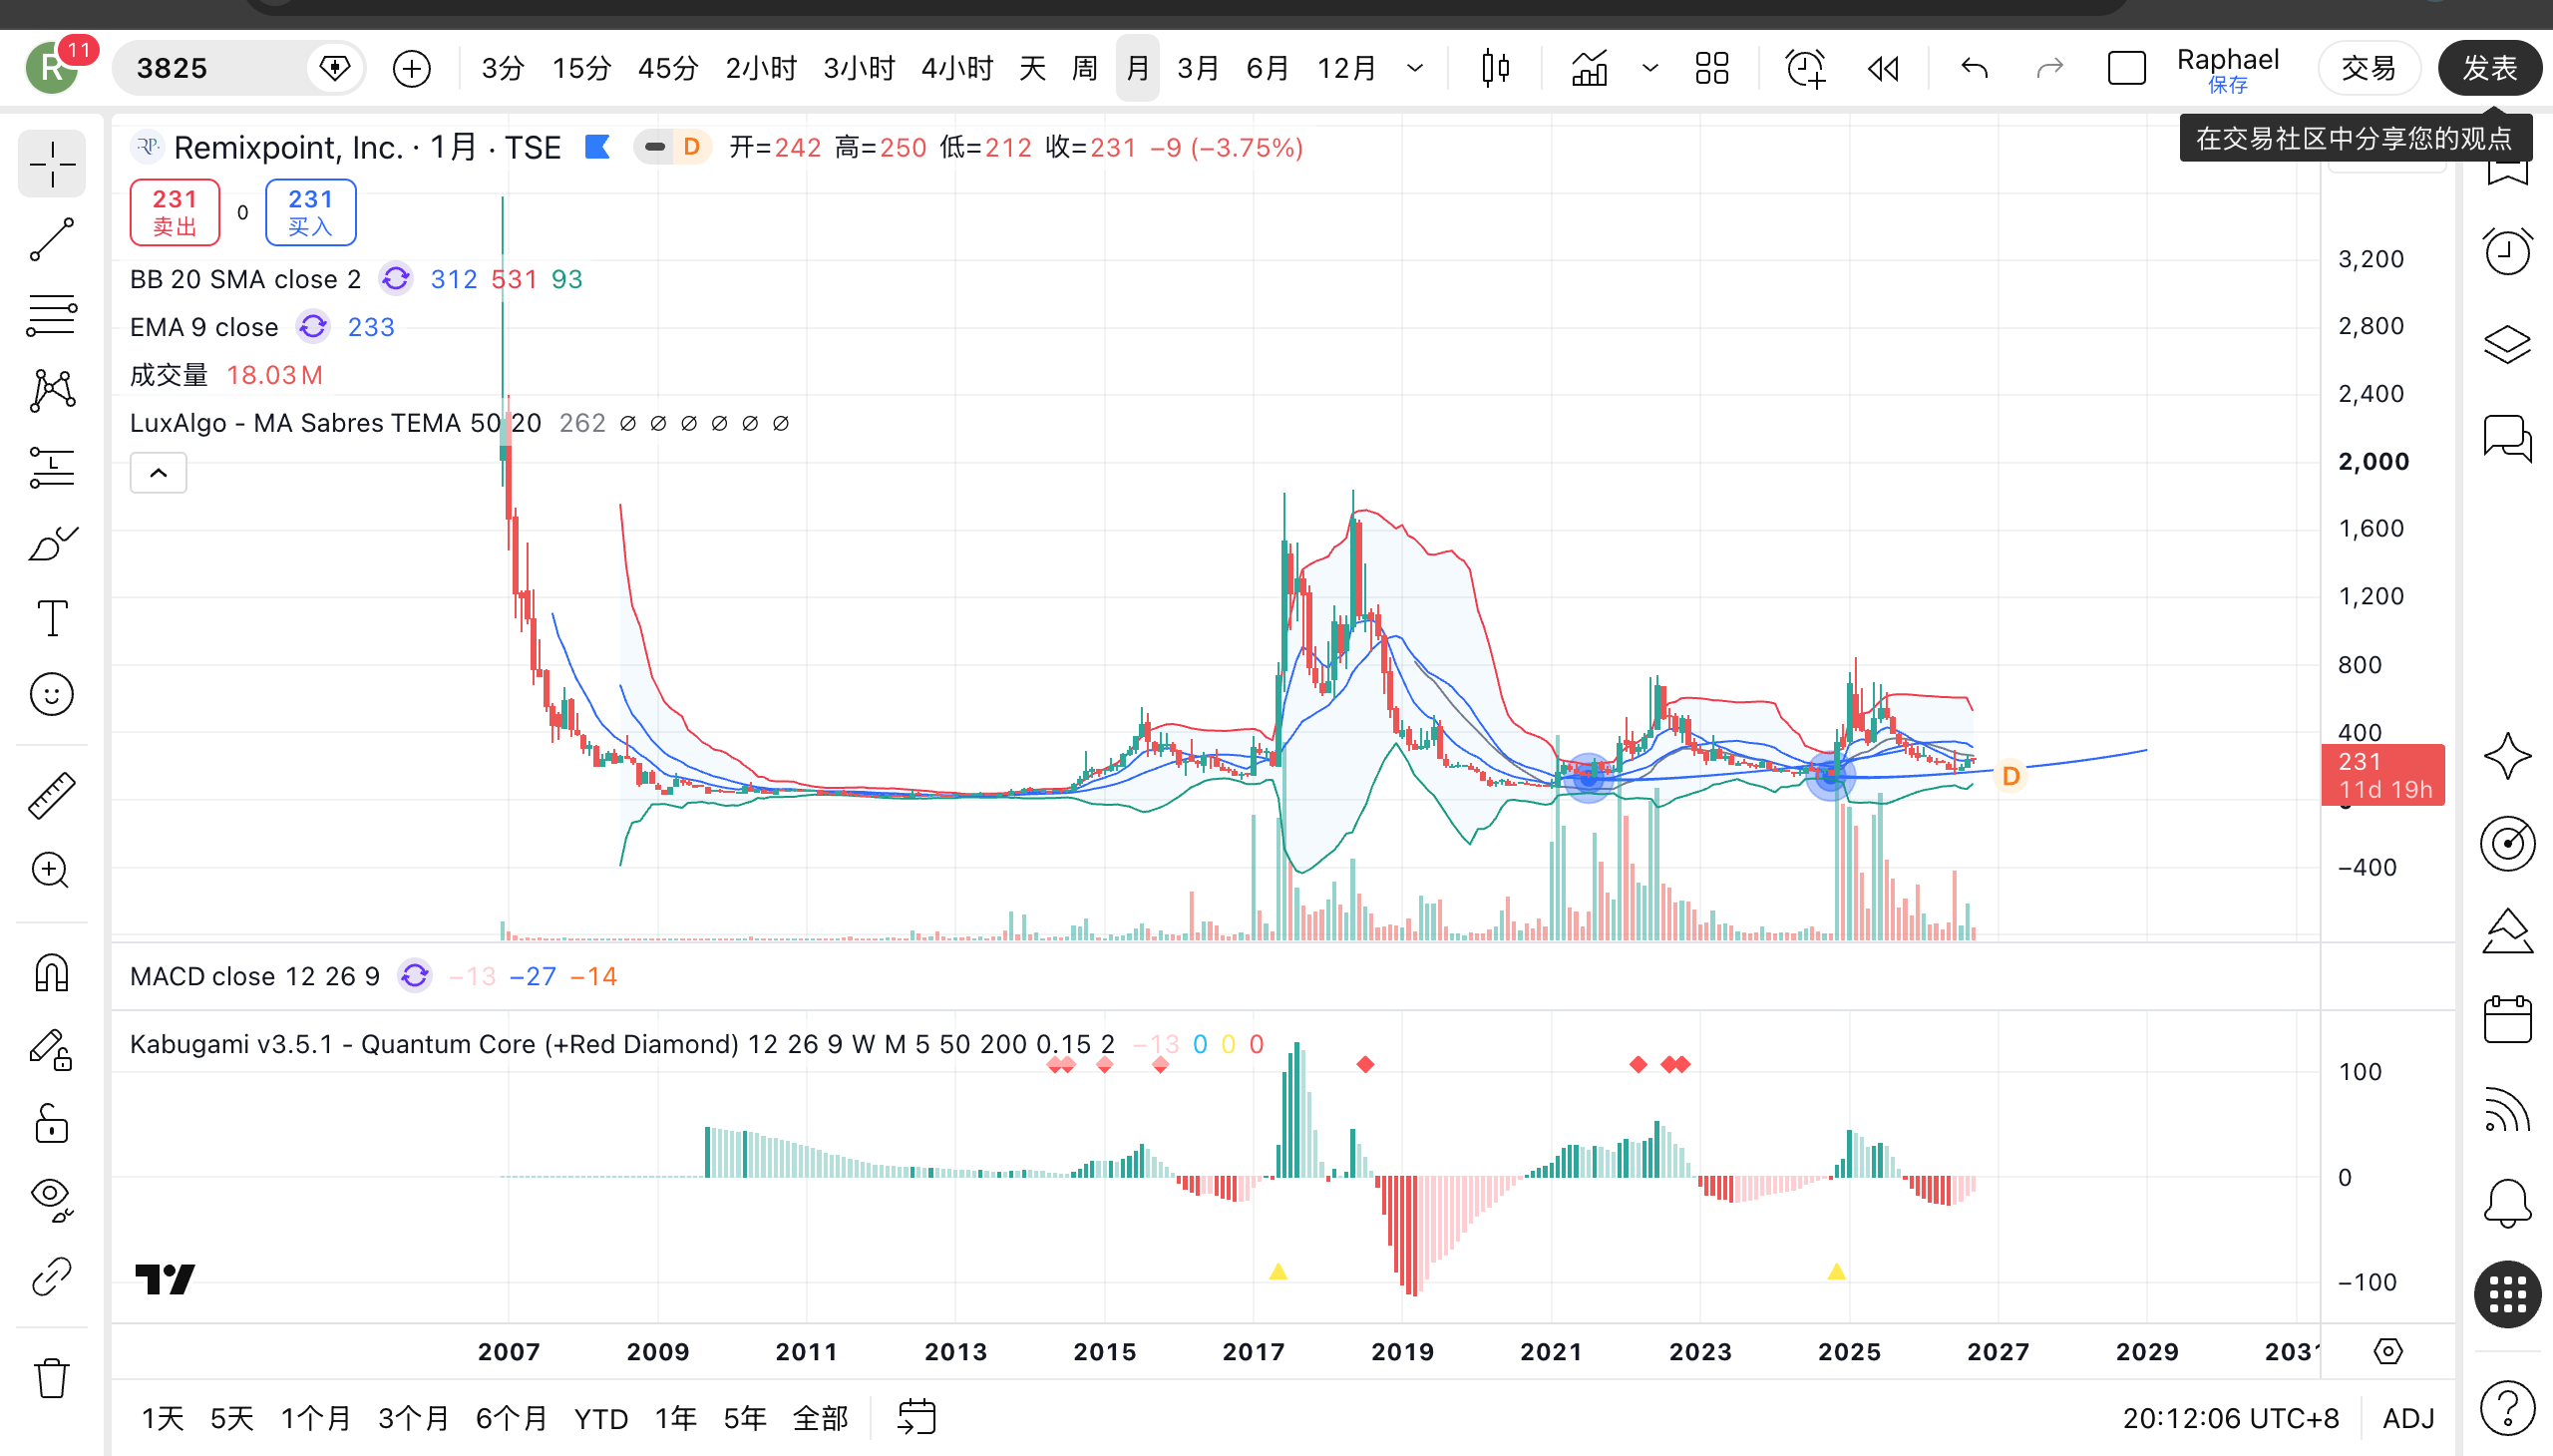This screenshot has height=1456, width=2553.
Task: Switch to the 2小时 timeframe
Action: coord(761,68)
